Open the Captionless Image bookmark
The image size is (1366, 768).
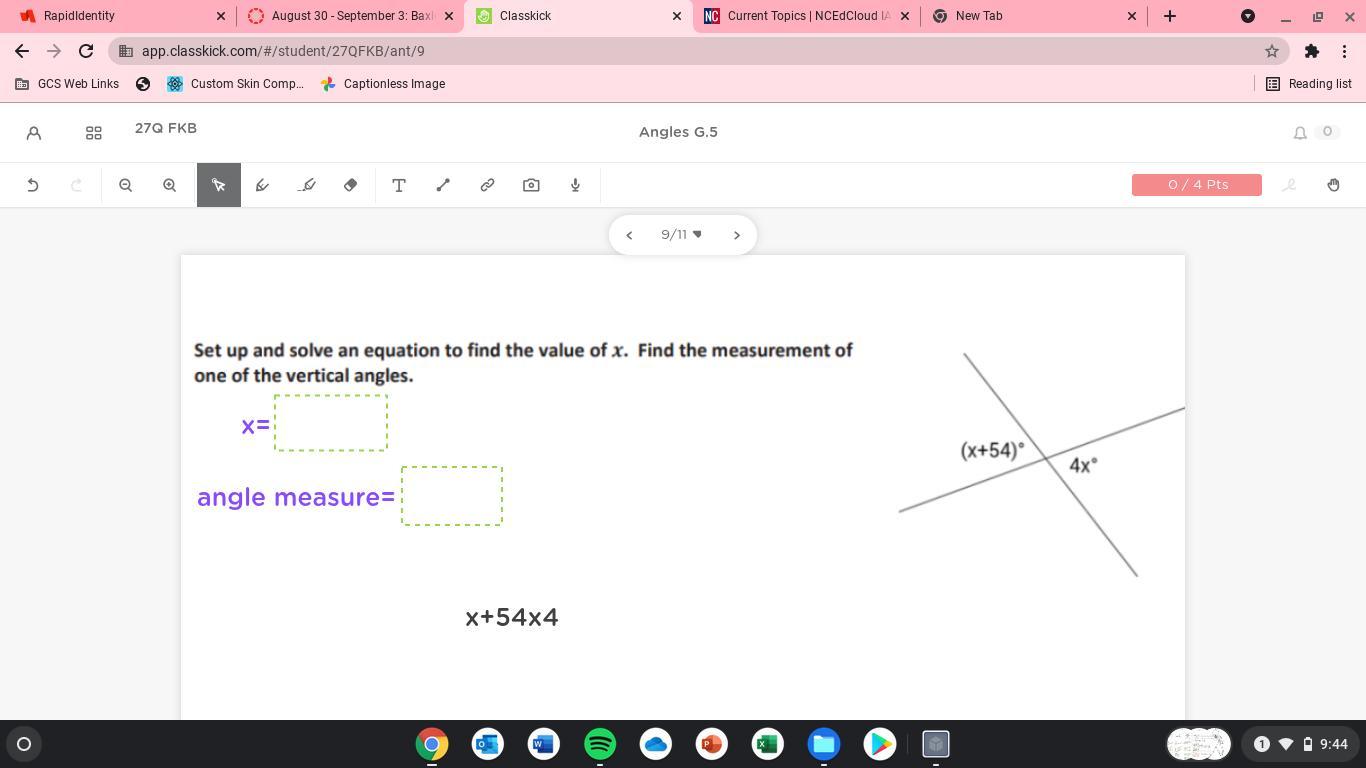click(383, 84)
